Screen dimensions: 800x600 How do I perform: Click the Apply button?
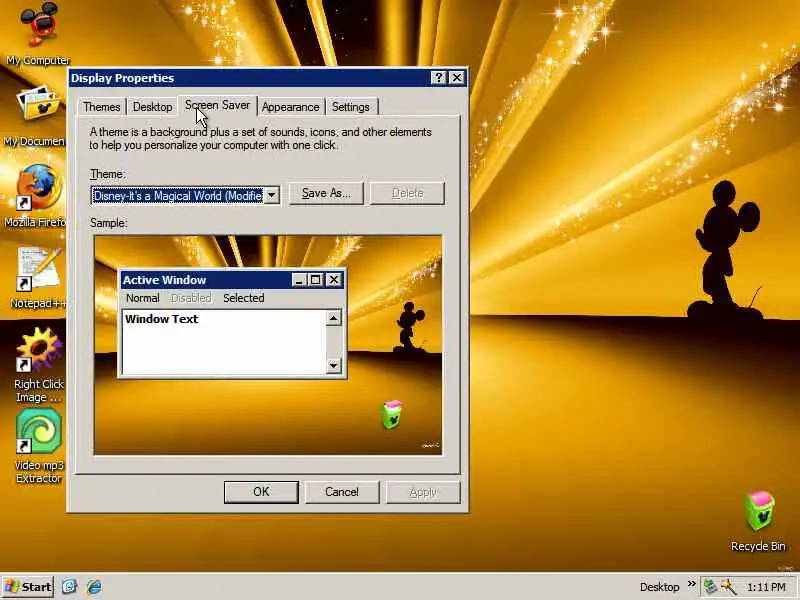click(x=423, y=492)
